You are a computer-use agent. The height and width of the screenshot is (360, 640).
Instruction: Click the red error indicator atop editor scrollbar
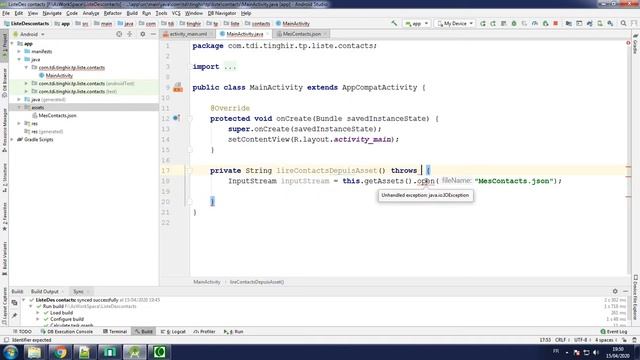click(628, 43)
